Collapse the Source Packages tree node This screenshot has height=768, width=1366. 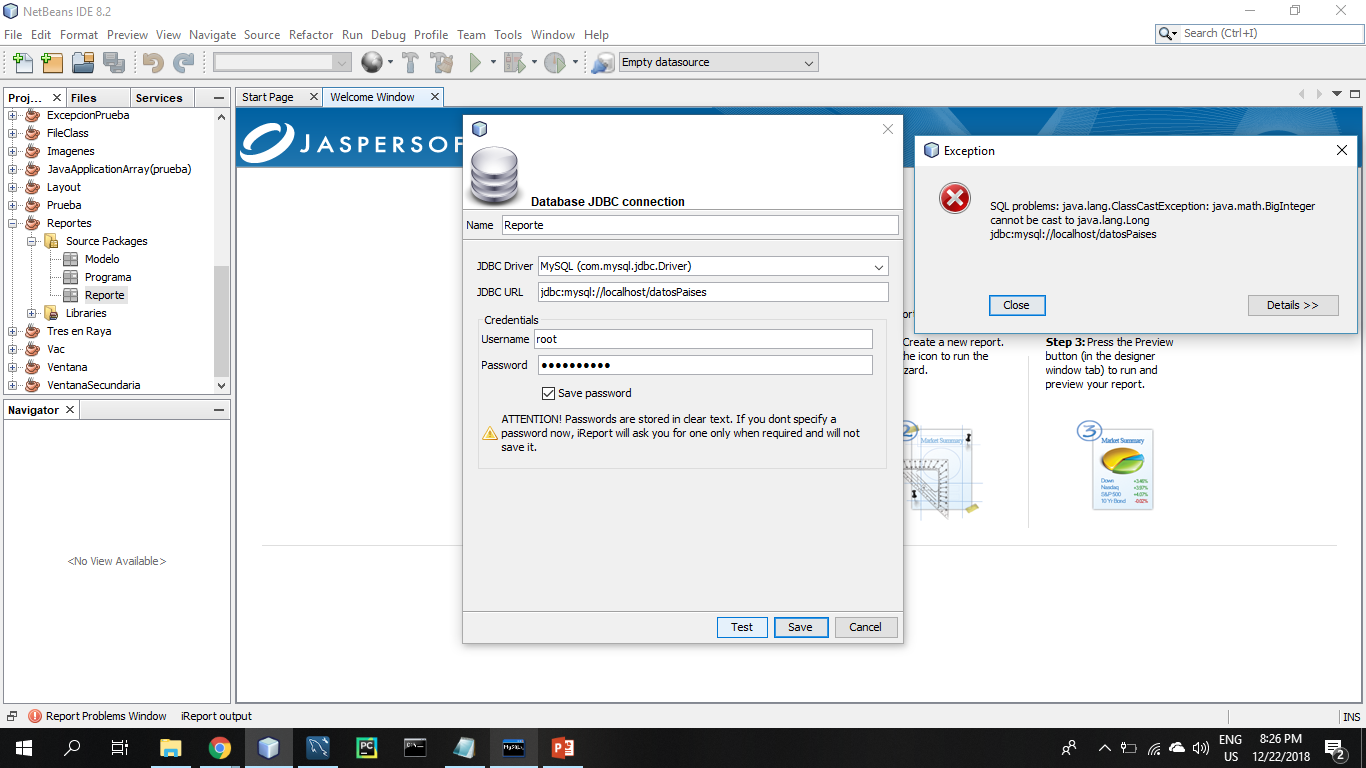click(x=32, y=241)
